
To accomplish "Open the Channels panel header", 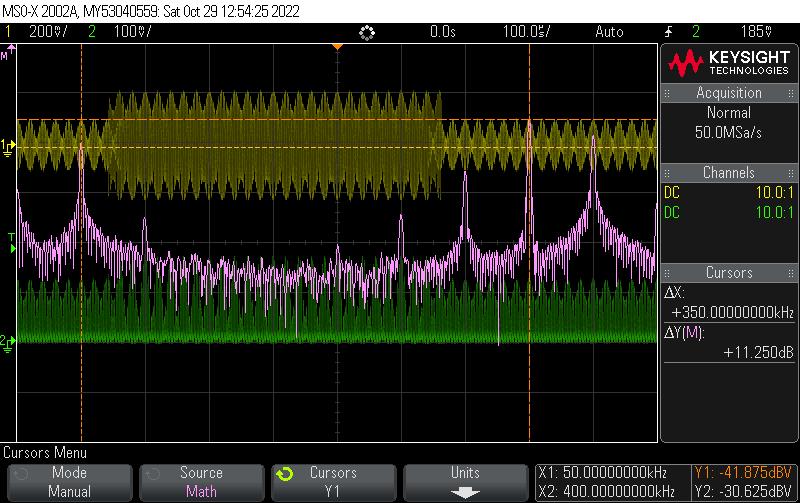I will (x=729, y=172).
